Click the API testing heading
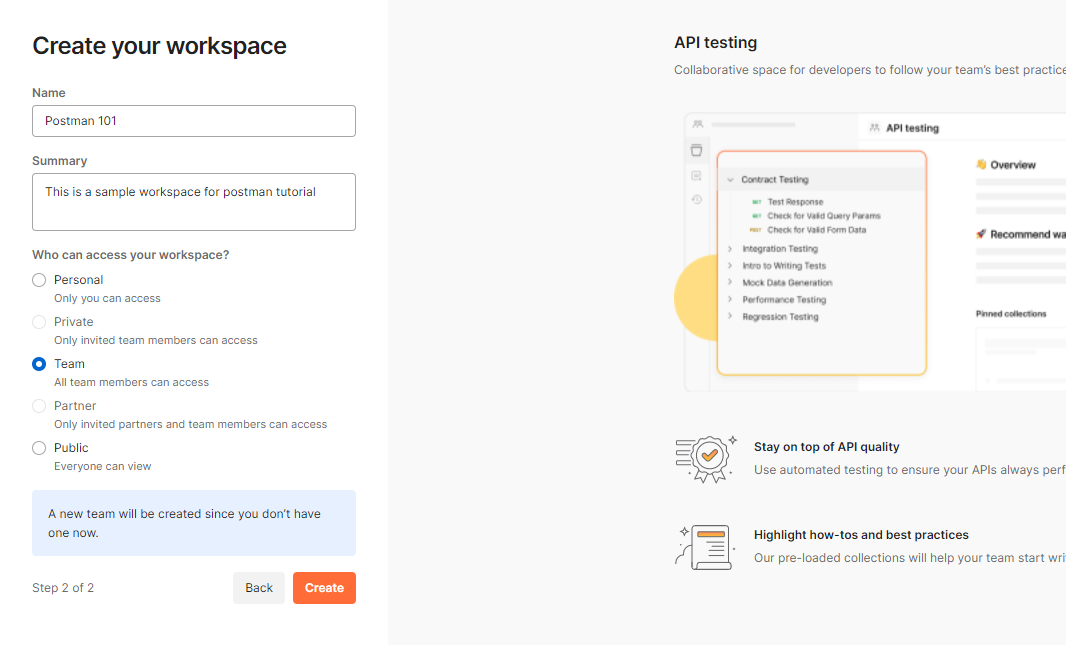This screenshot has height=645, width=1066. 715,43
